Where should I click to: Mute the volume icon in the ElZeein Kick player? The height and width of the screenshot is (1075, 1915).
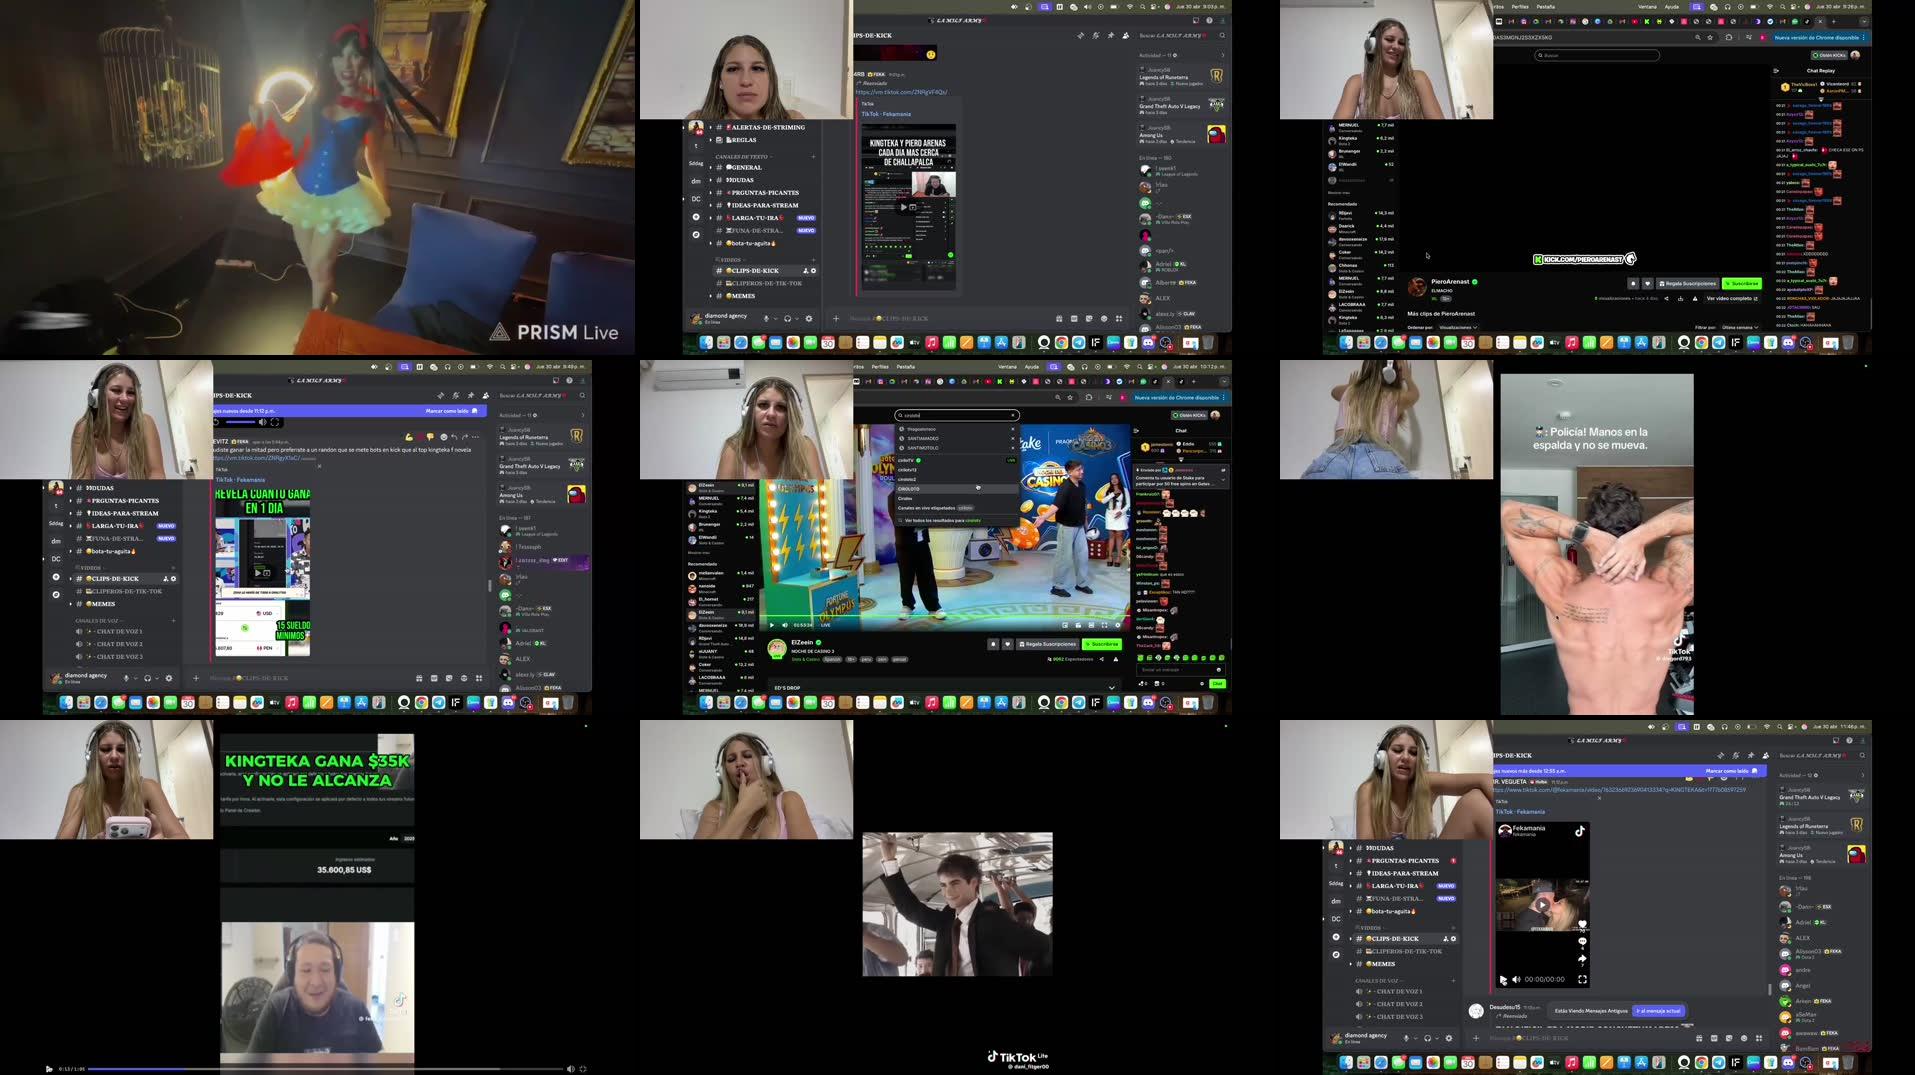click(785, 625)
